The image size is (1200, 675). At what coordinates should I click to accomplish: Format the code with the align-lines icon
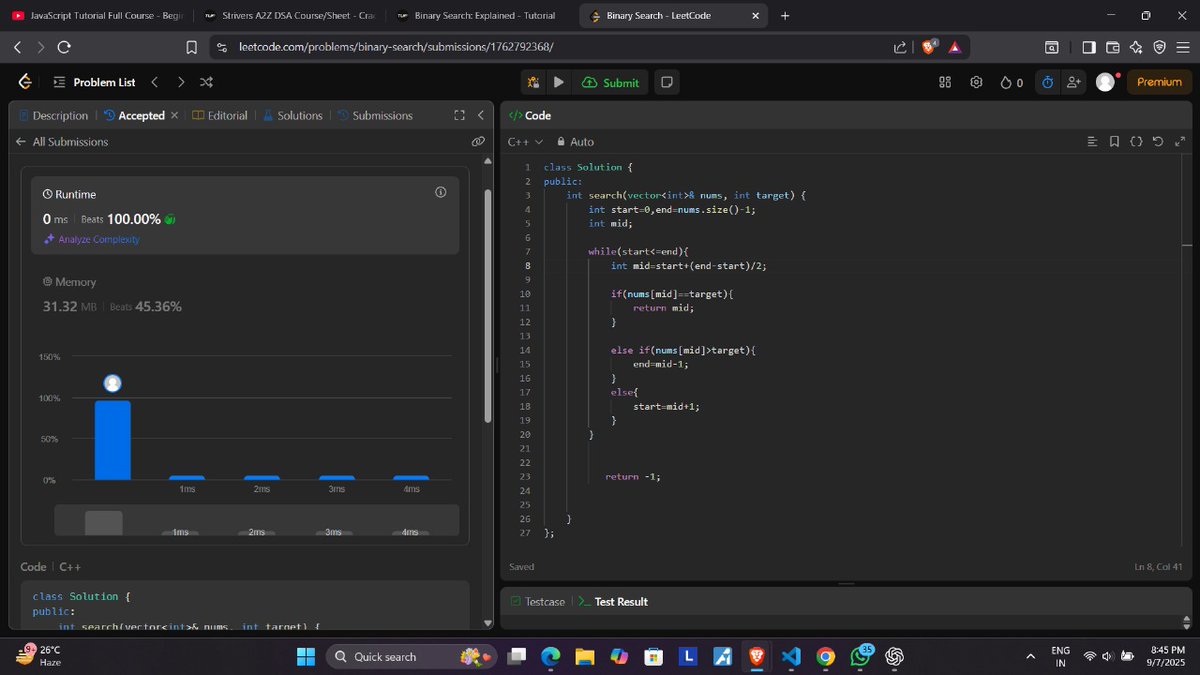click(x=1092, y=142)
